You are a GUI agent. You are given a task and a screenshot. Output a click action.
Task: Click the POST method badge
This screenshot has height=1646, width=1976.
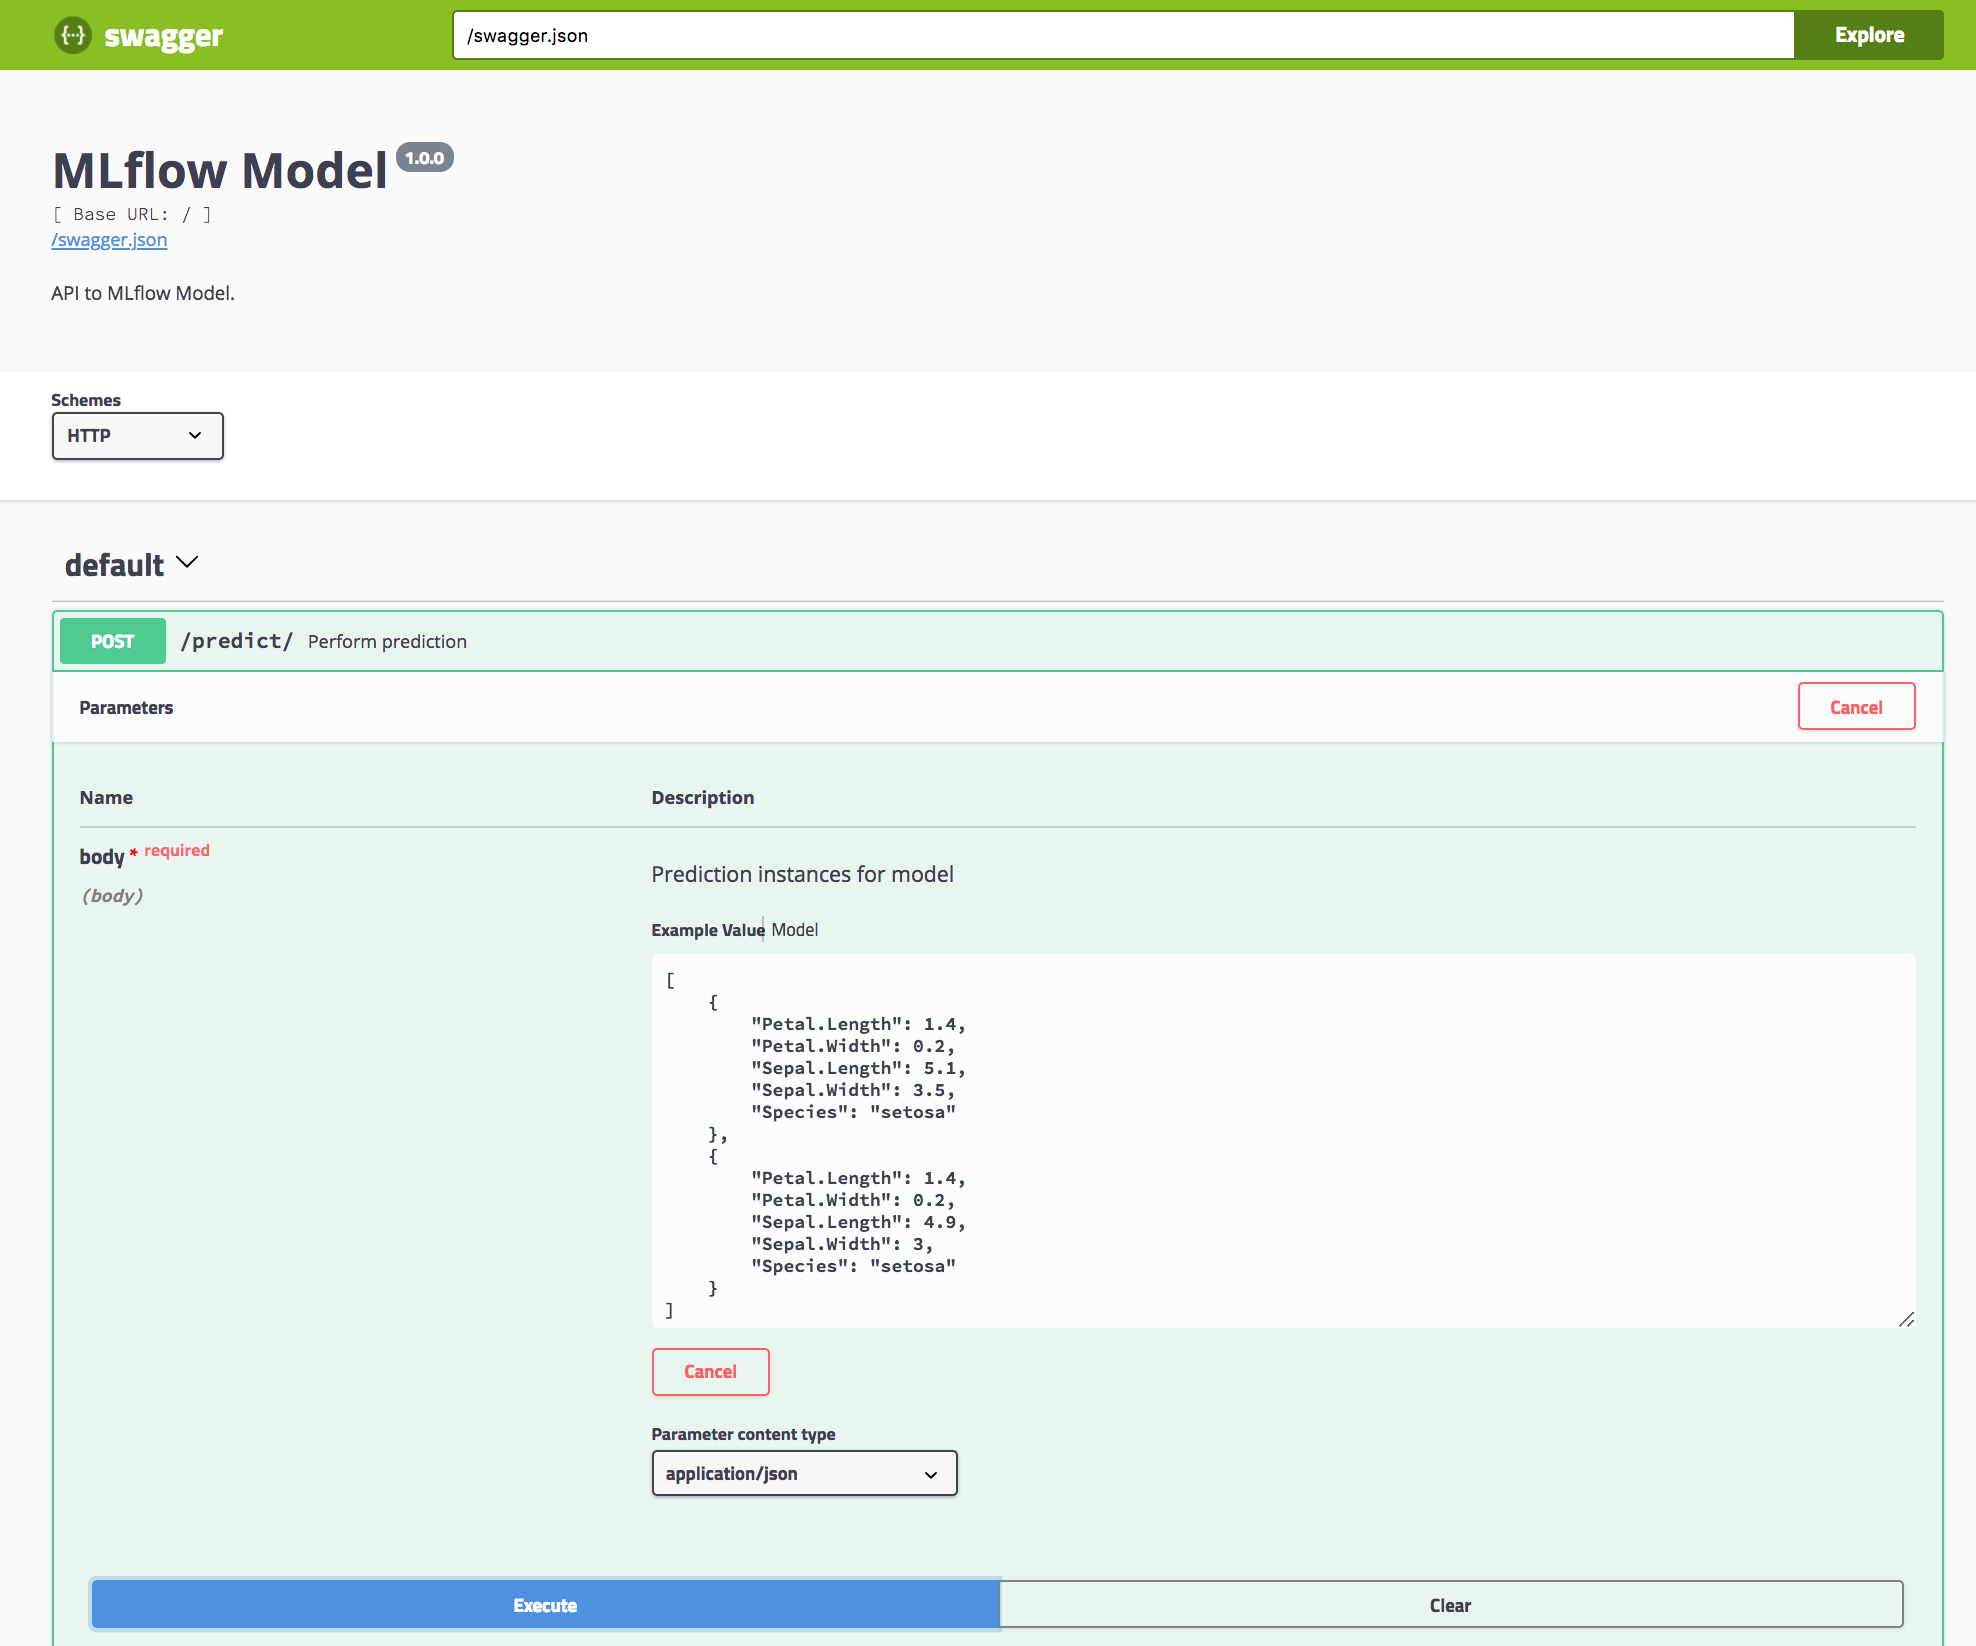pos(112,641)
